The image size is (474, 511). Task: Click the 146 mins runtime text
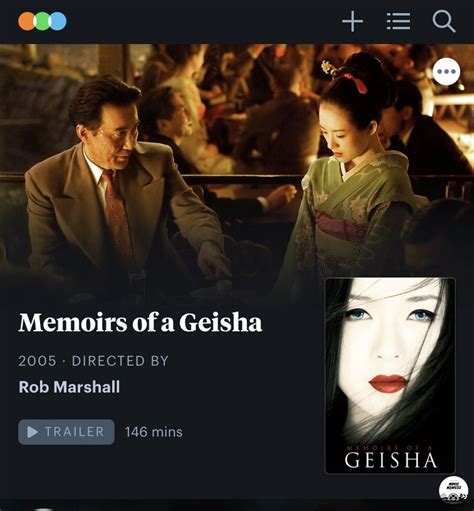154,432
